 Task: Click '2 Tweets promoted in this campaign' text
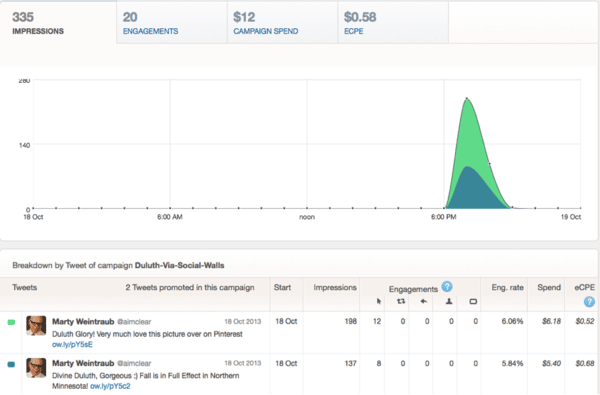point(190,287)
